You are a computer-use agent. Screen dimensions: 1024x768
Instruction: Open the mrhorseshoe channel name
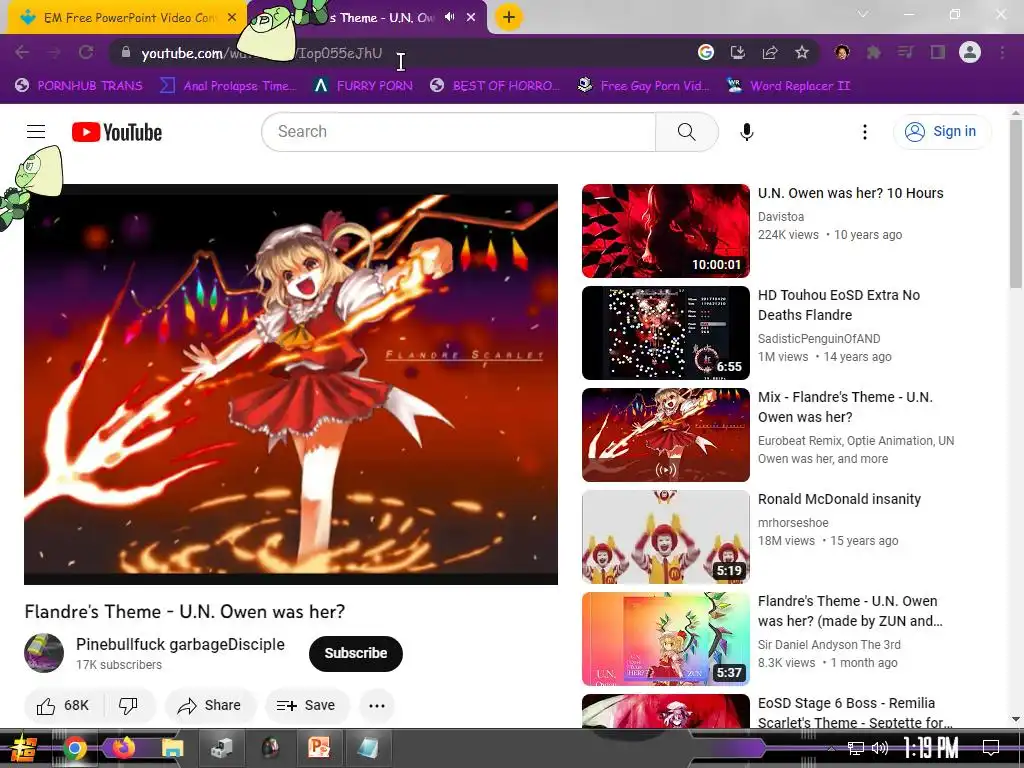coord(793,522)
